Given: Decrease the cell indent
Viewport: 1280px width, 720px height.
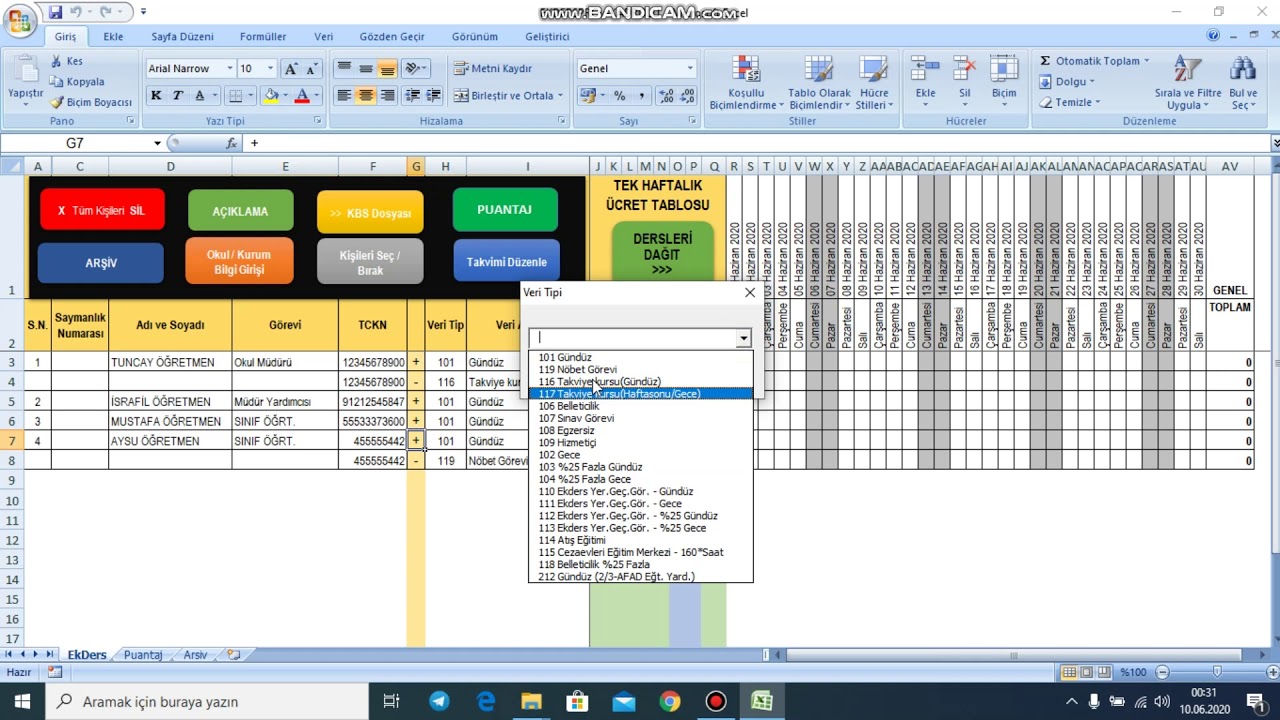Looking at the screenshot, I should (412, 96).
